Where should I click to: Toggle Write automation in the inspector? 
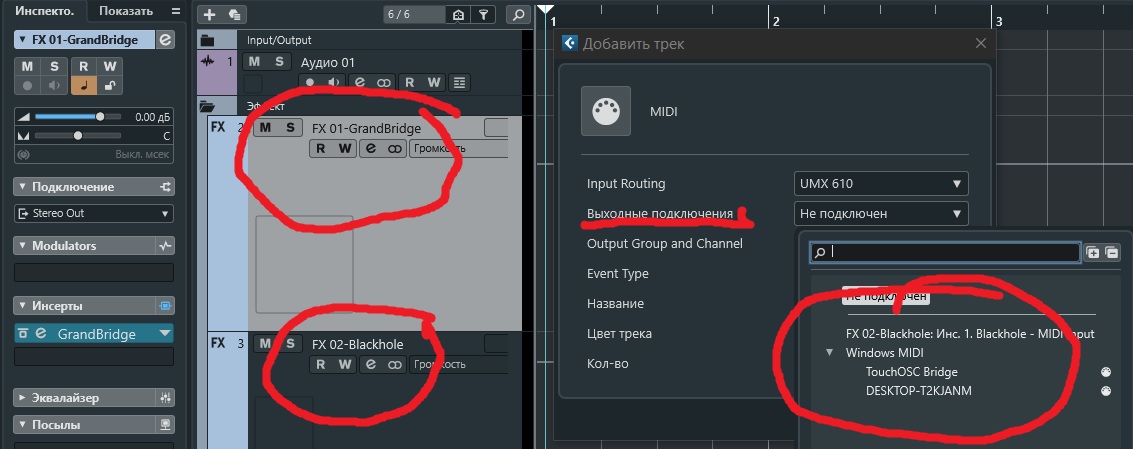tap(109, 67)
